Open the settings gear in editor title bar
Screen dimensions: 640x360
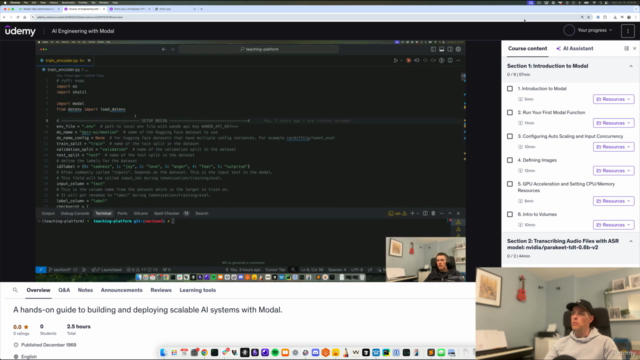pyautogui.click(x=458, y=49)
